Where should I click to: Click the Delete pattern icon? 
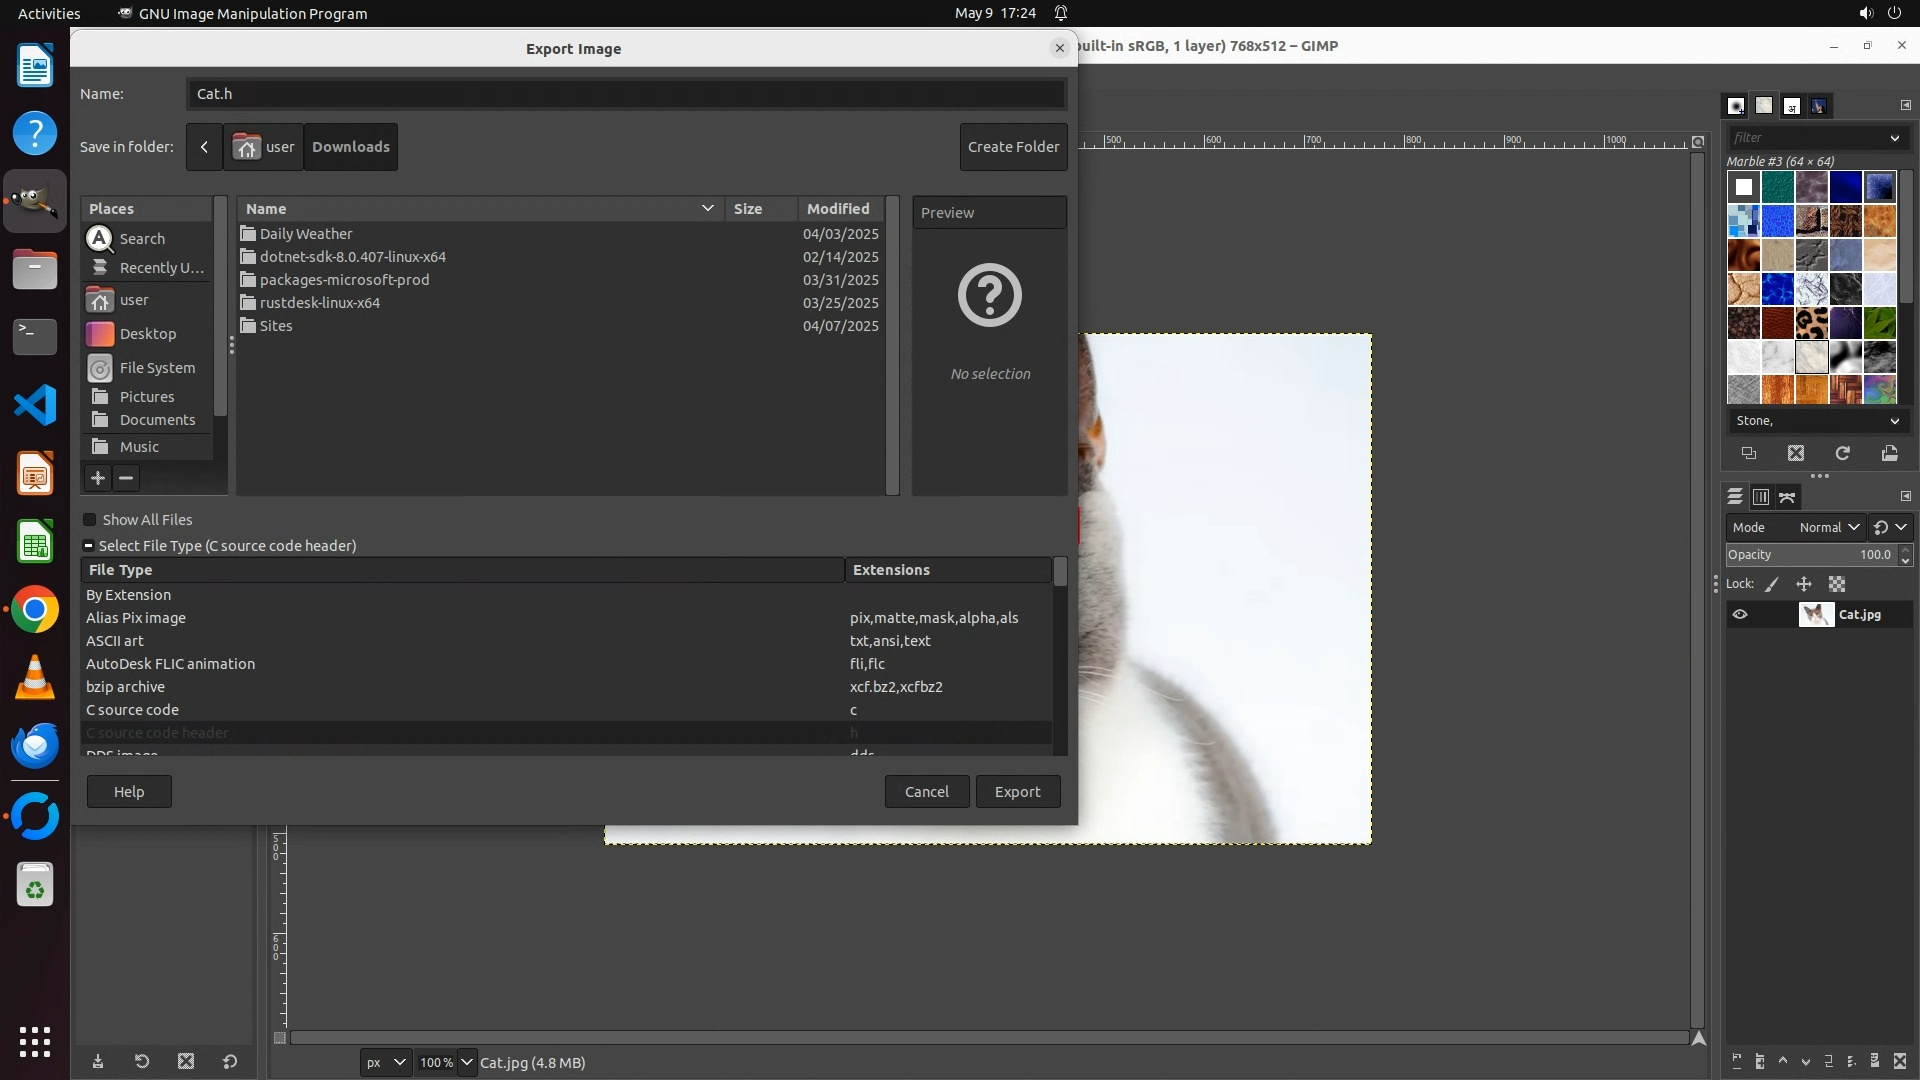[1796, 453]
